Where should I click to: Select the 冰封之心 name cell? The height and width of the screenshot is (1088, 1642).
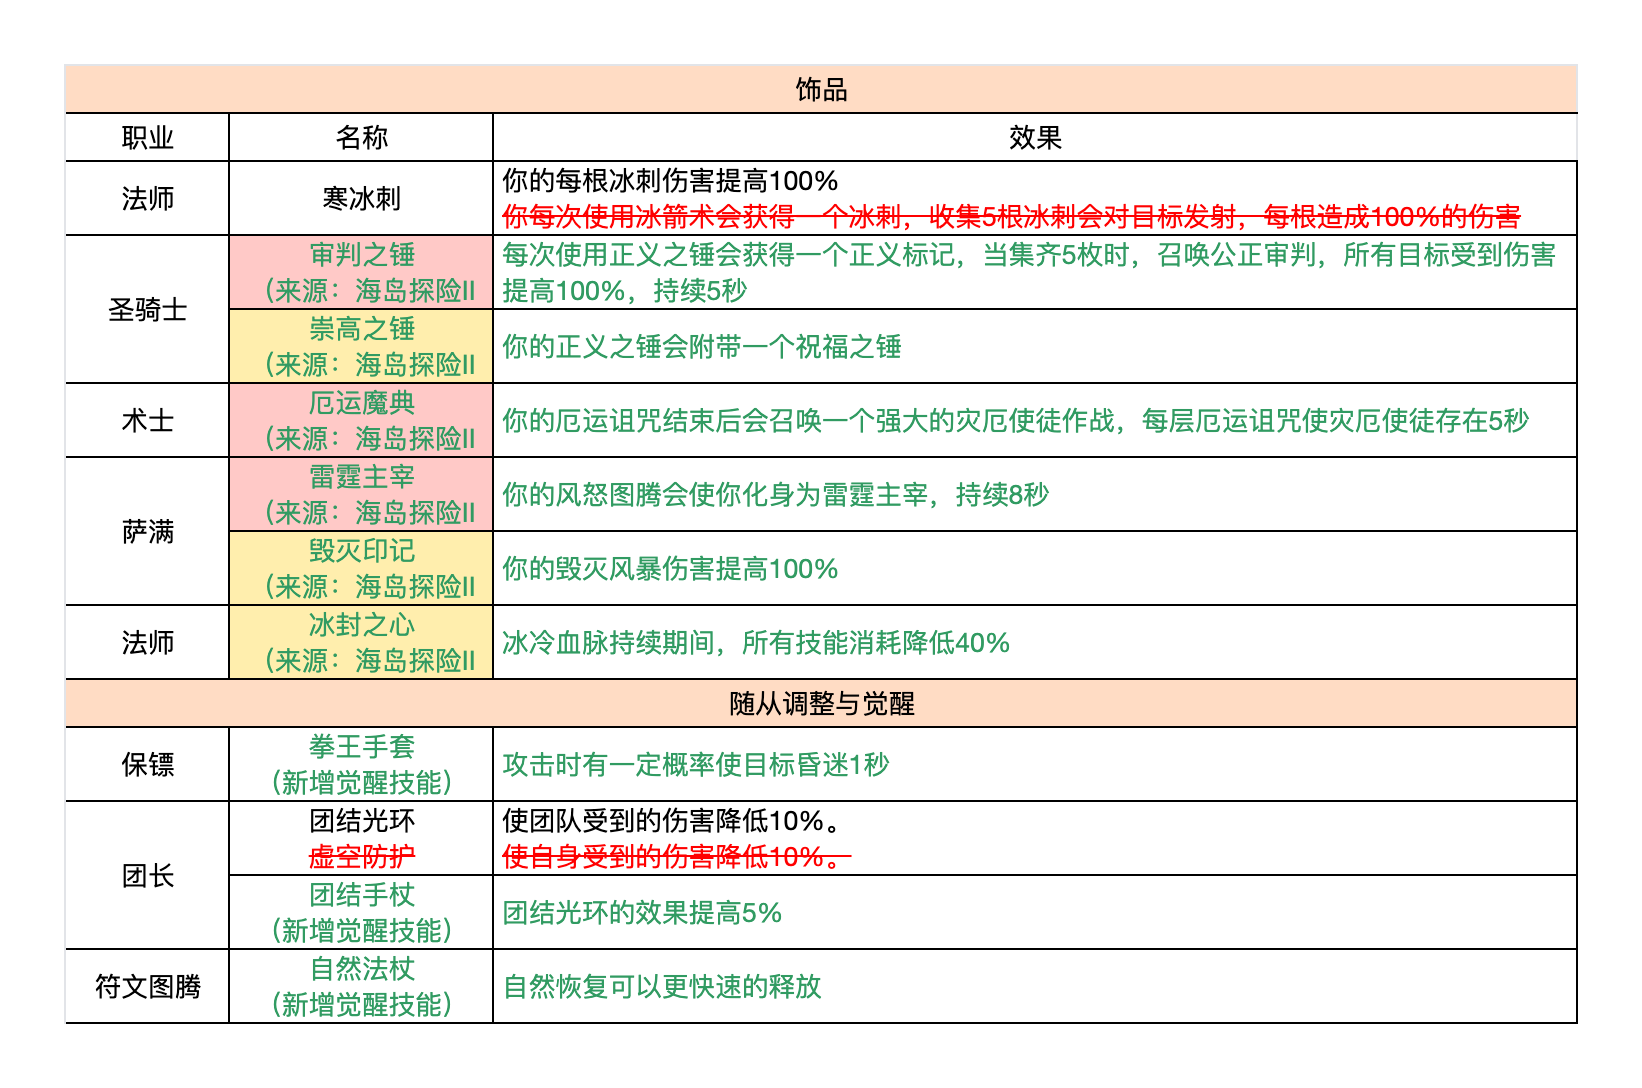pos(361,642)
